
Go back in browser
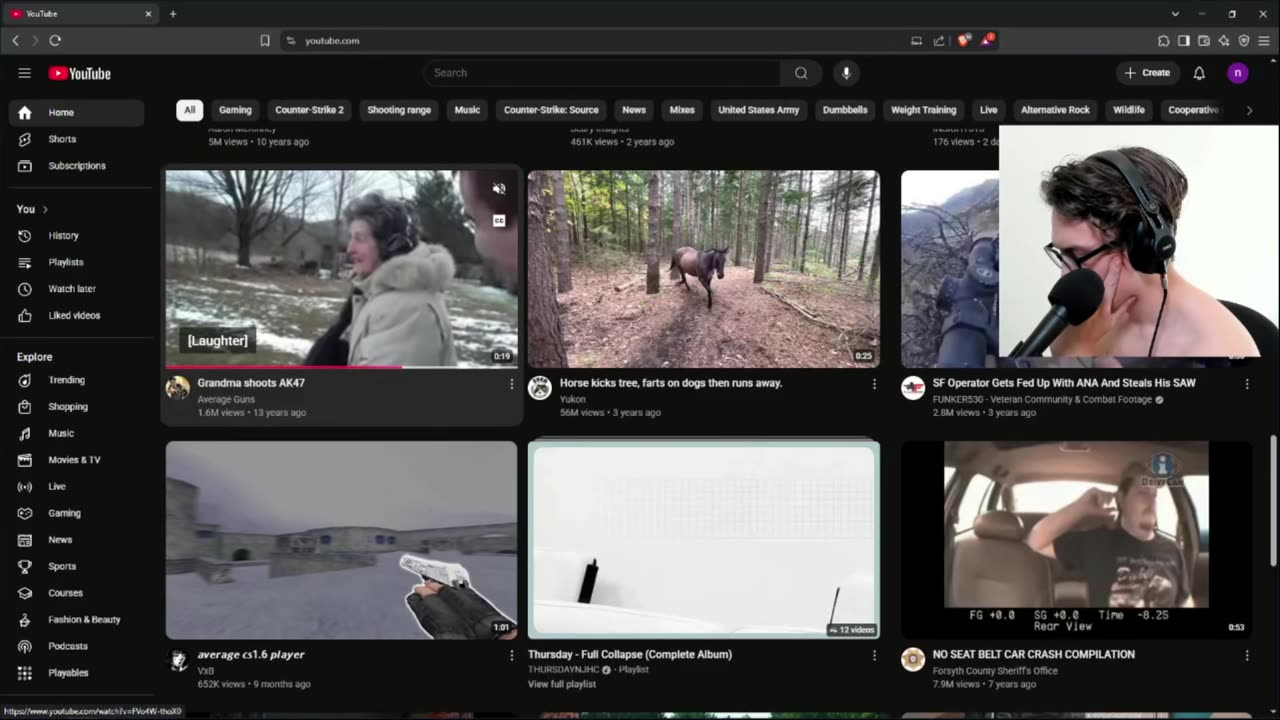click(x=15, y=41)
